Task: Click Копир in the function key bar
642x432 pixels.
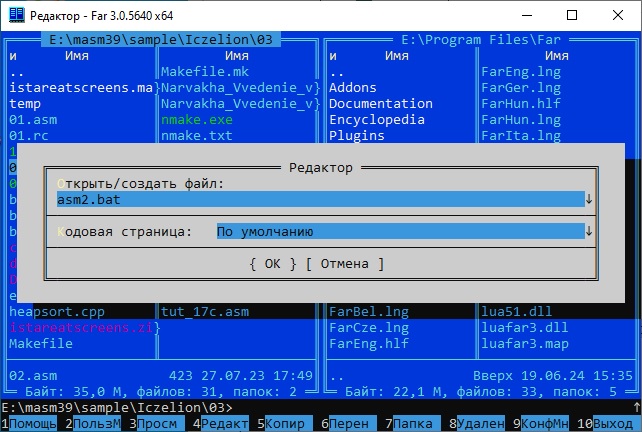Action: 286,424
